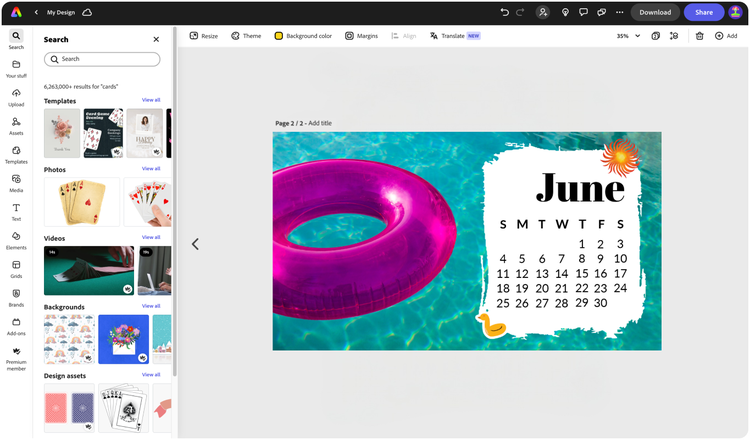Viewport: 750px width, 440px height.
Task: Open the more options ellipsis menu
Action: [x=619, y=12]
